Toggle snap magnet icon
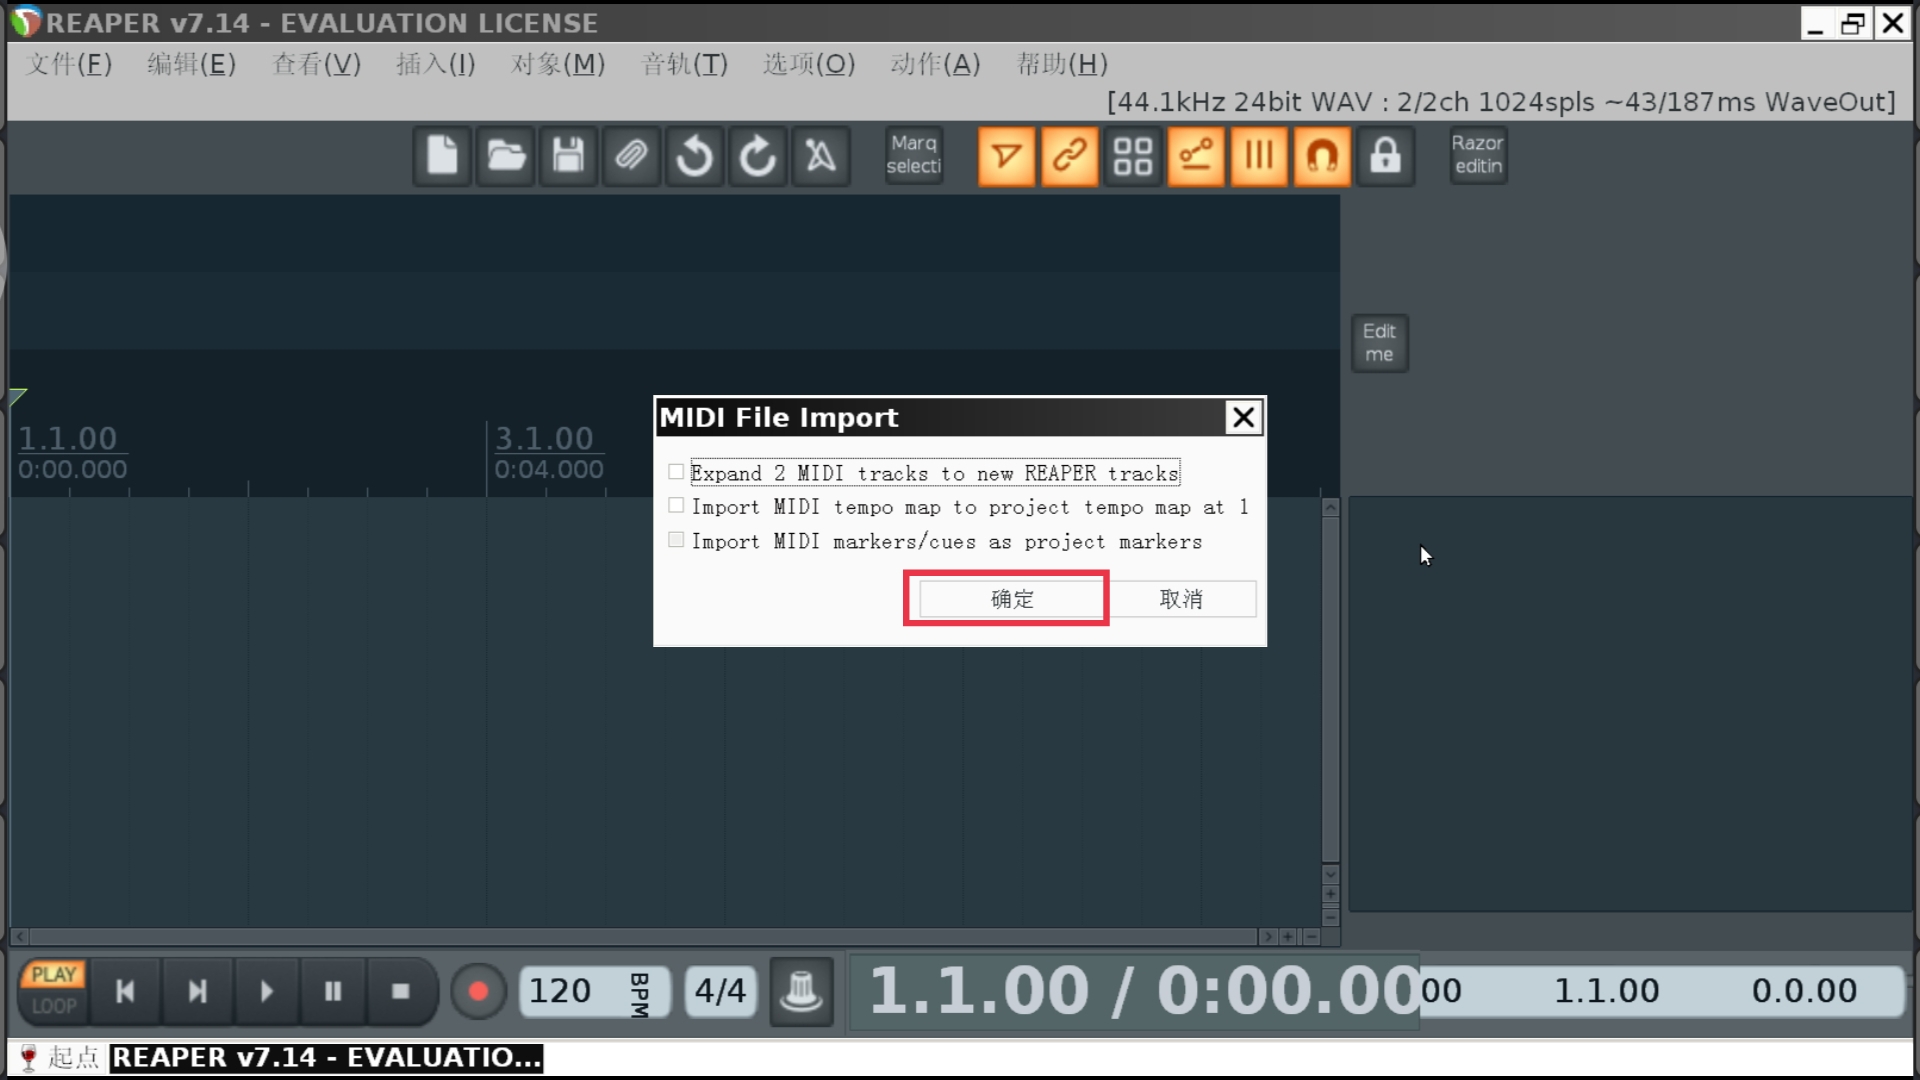 pyautogui.click(x=1322, y=156)
